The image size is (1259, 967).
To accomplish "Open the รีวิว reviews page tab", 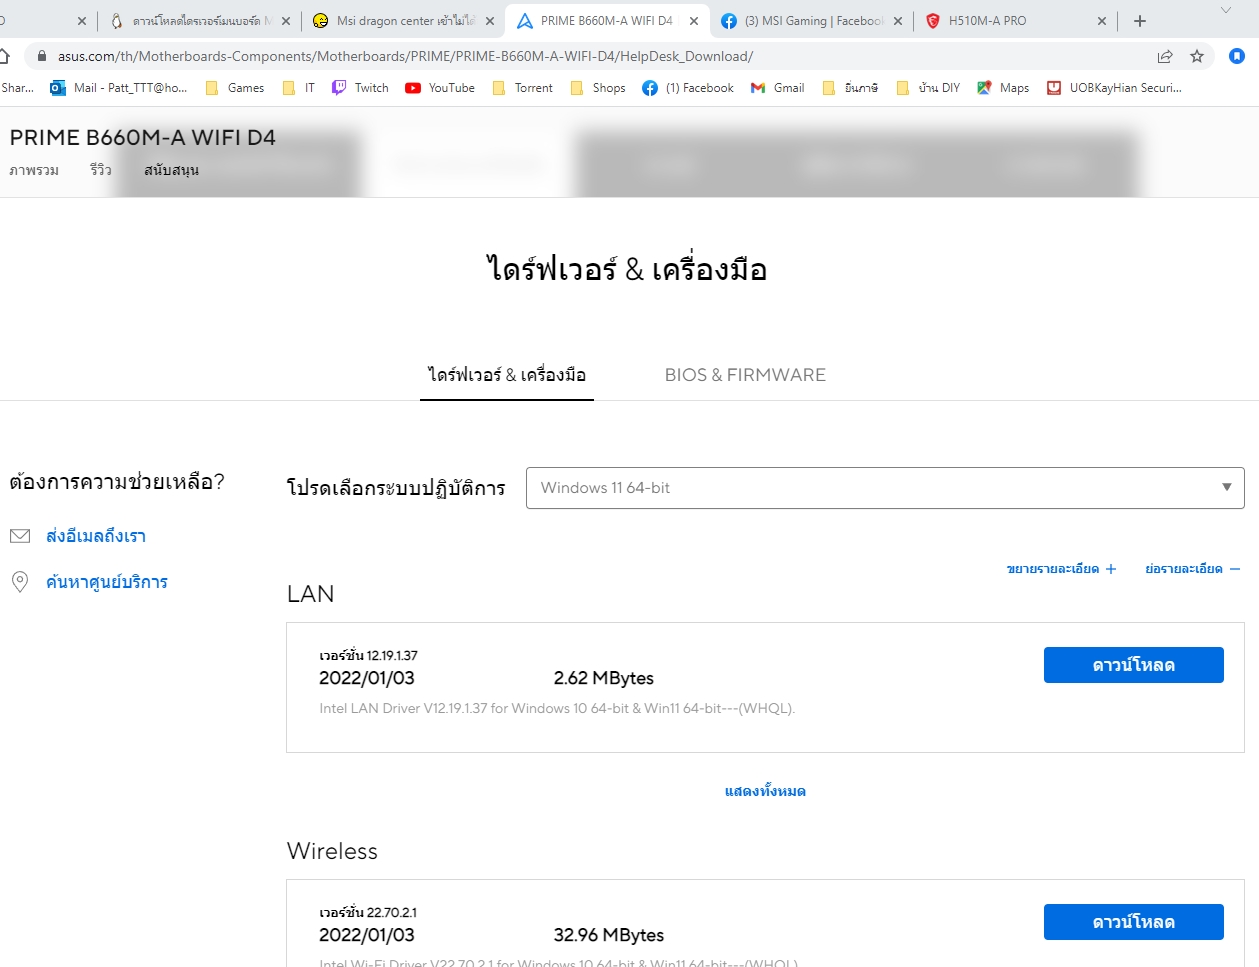I will (101, 170).
